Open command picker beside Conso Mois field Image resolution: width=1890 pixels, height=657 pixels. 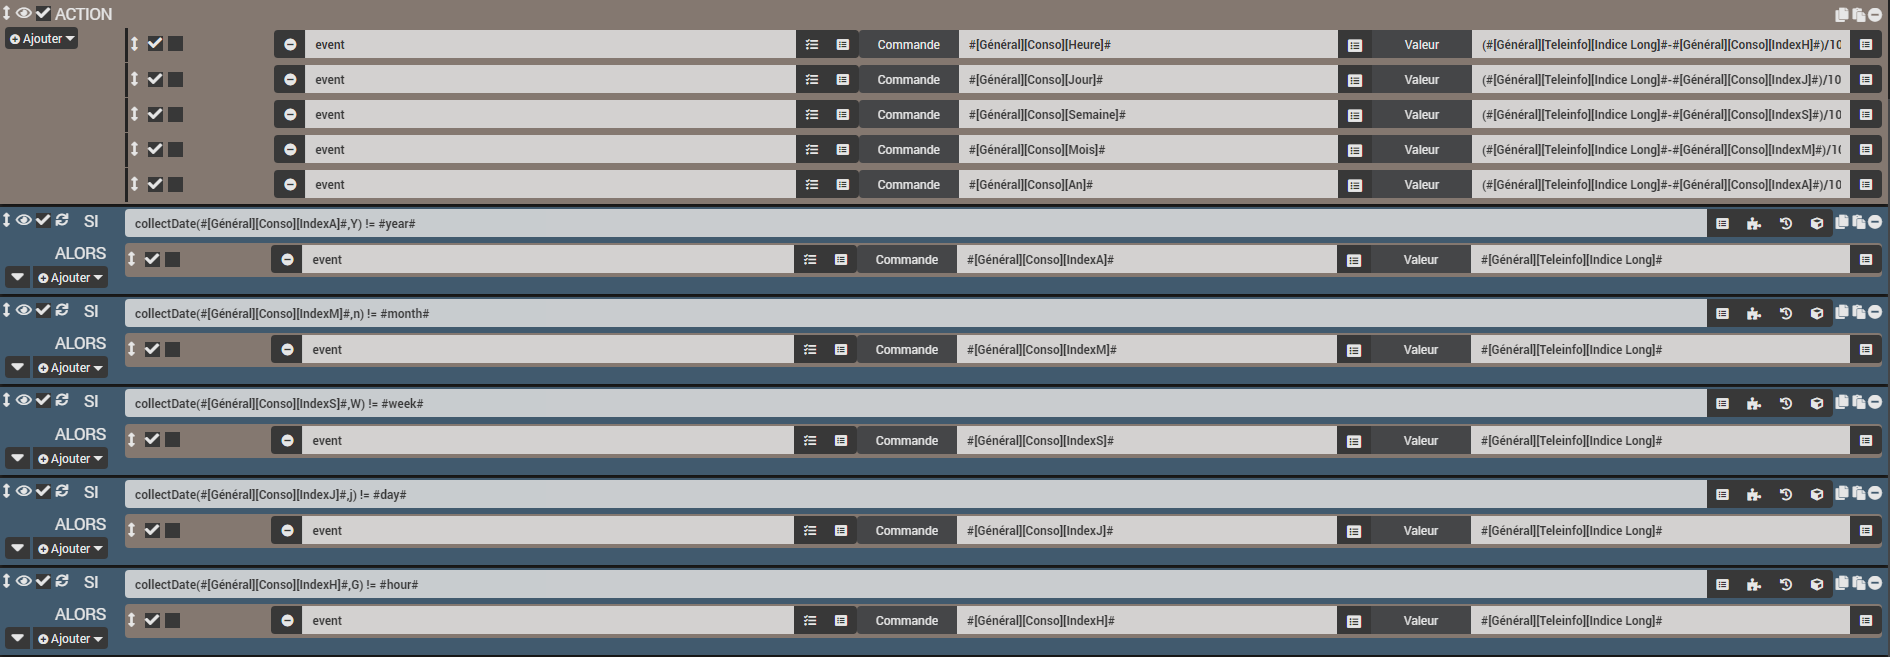[x=1355, y=150]
